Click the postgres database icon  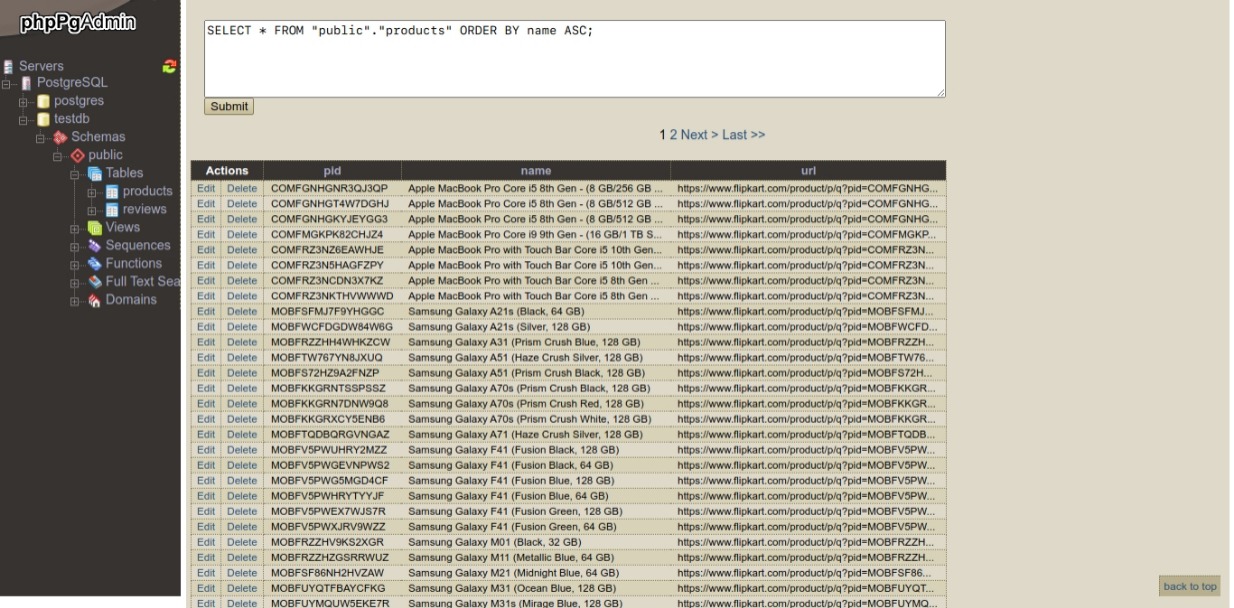(44, 101)
